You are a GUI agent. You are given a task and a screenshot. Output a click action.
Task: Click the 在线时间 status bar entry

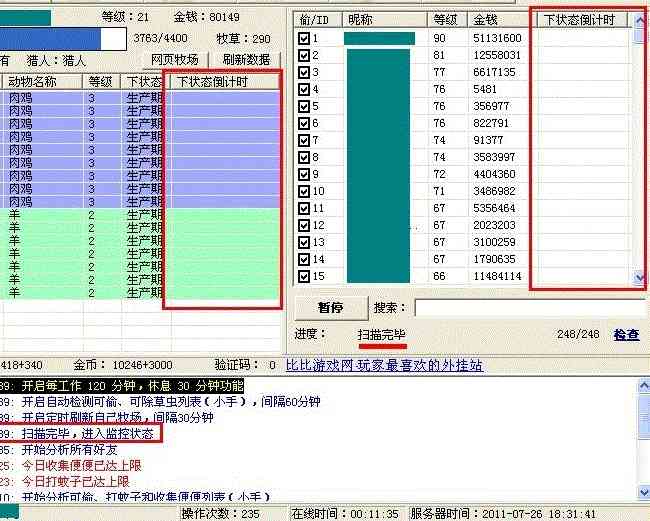[345, 514]
